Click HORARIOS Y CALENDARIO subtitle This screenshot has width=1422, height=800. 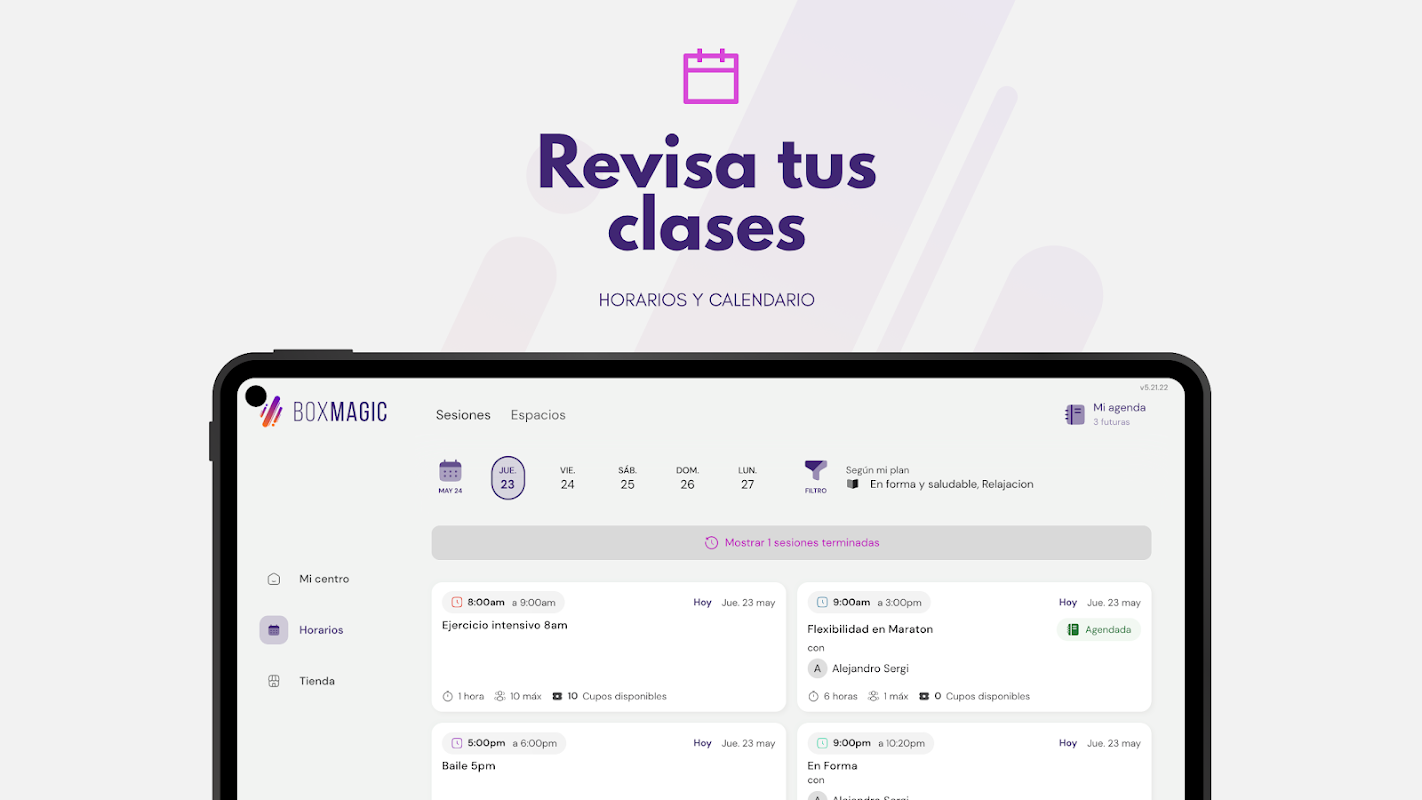(706, 300)
